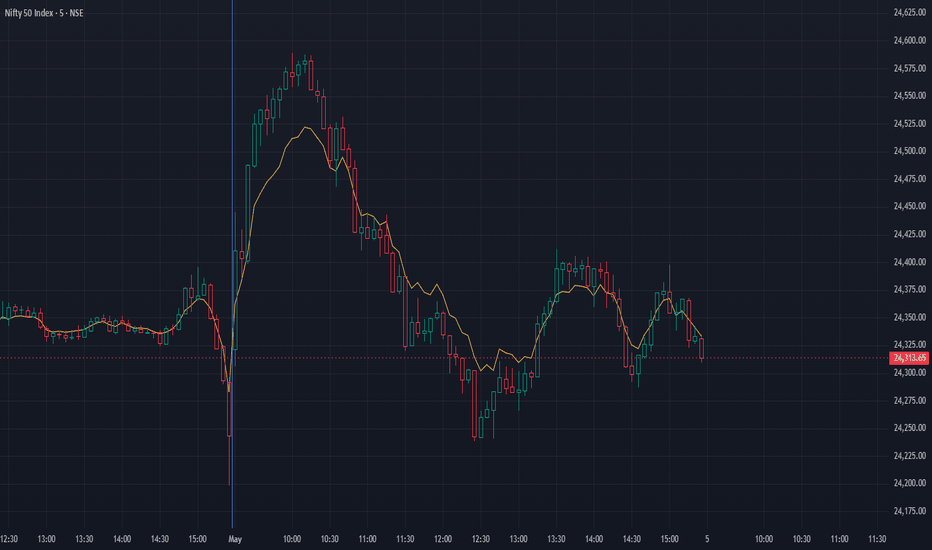This screenshot has width=932, height=550.
Task: Click the 12:00 time axis label
Action: tap(443, 539)
